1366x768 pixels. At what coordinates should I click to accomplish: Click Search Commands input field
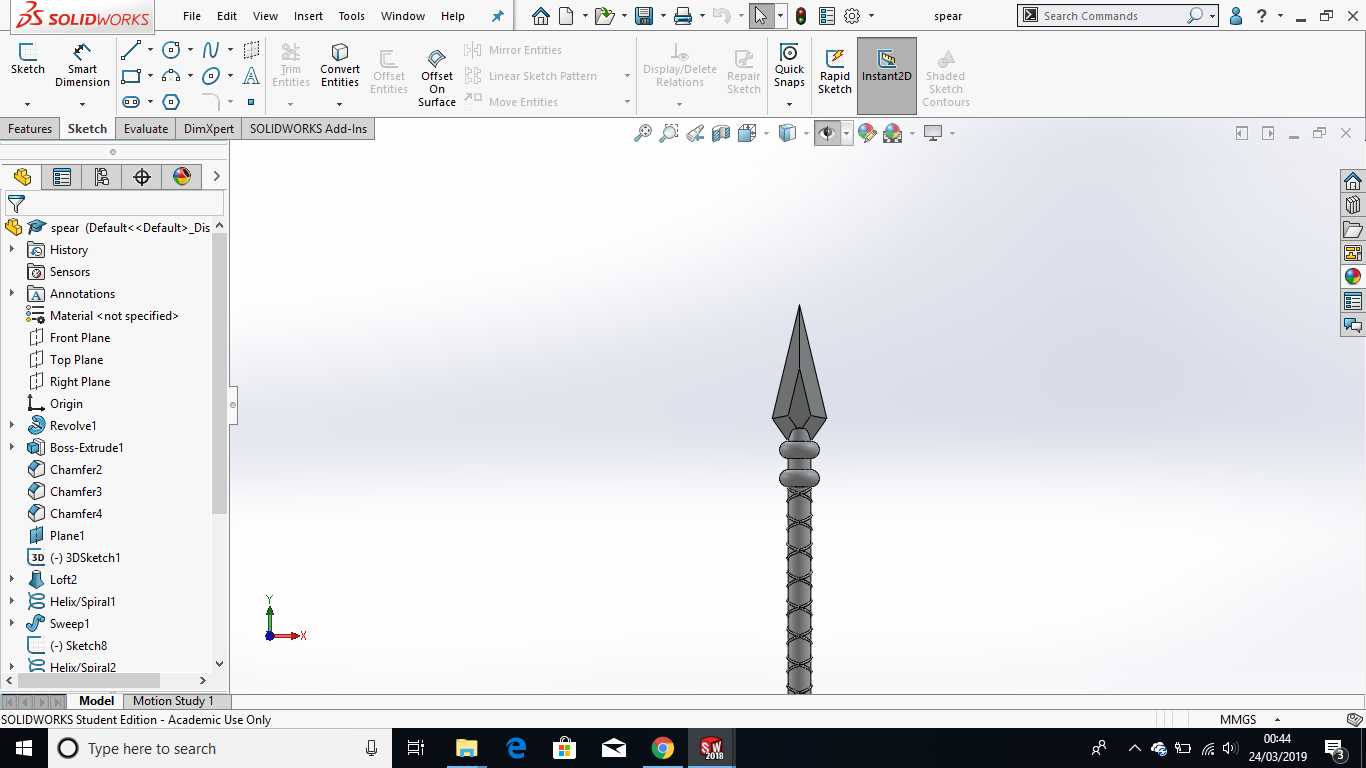(x=1111, y=16)
